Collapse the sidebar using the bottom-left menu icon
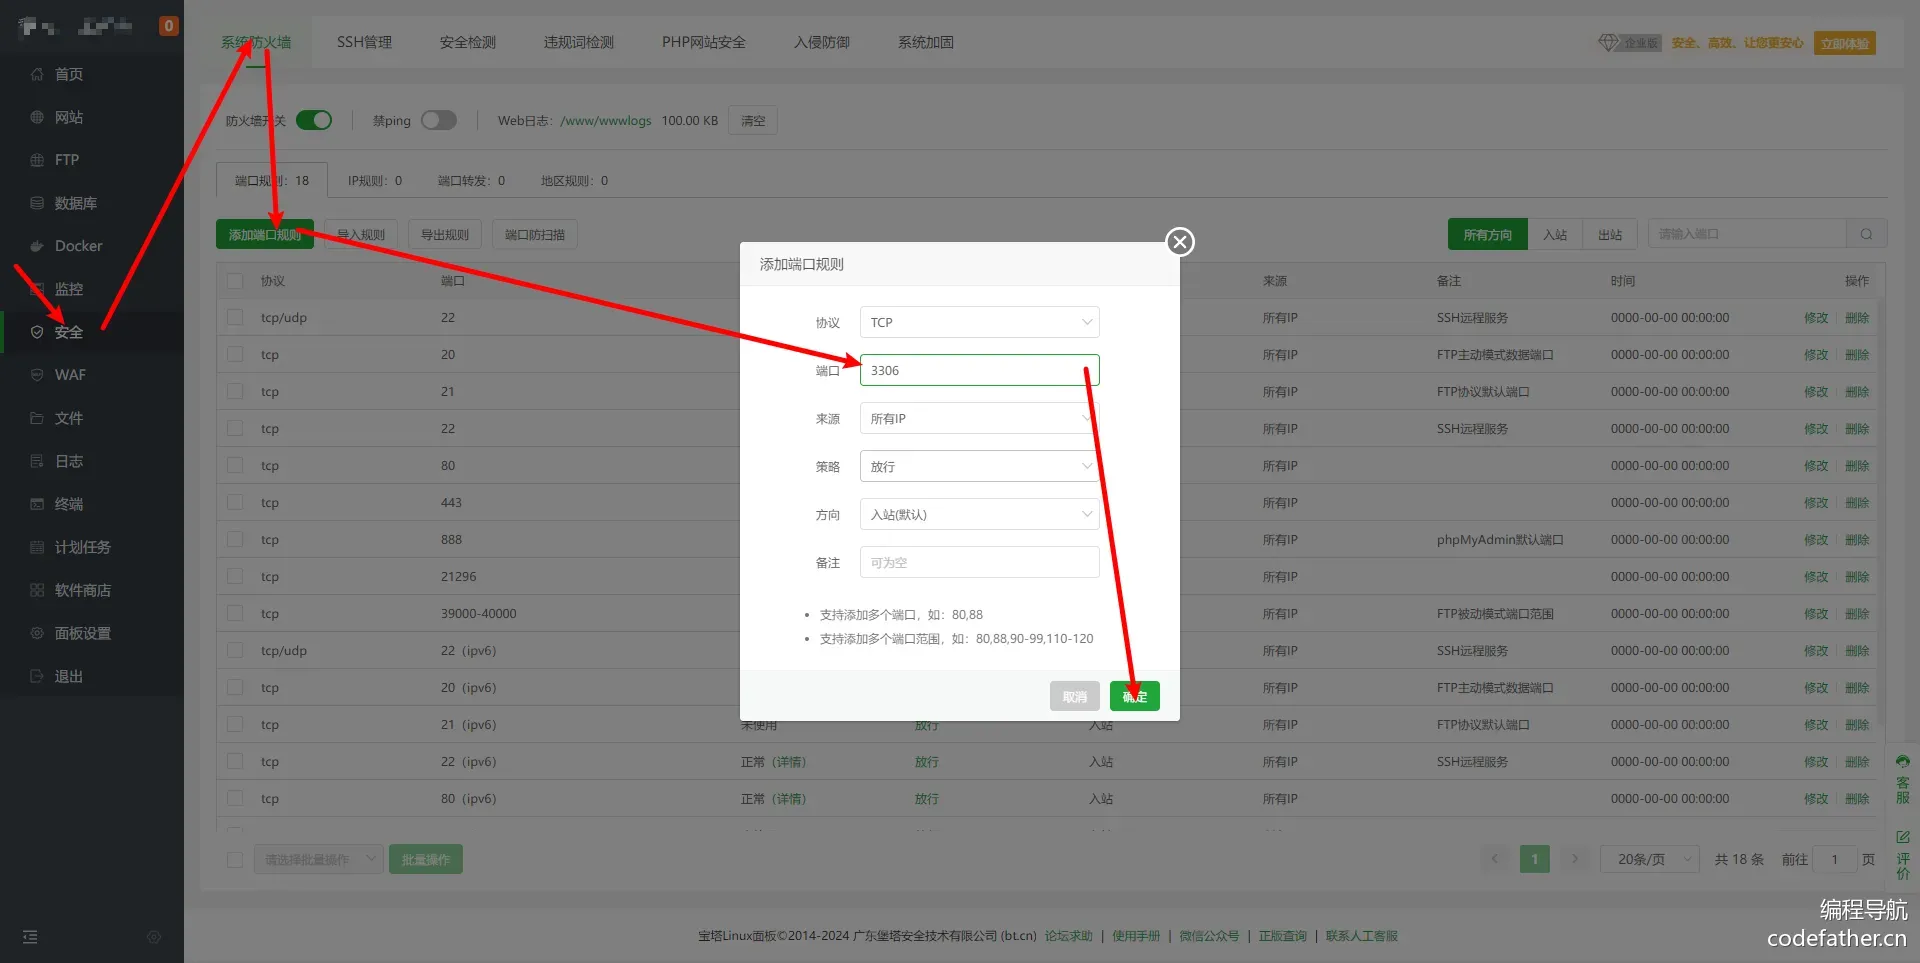1920x963 pixels. pos(30,937)
